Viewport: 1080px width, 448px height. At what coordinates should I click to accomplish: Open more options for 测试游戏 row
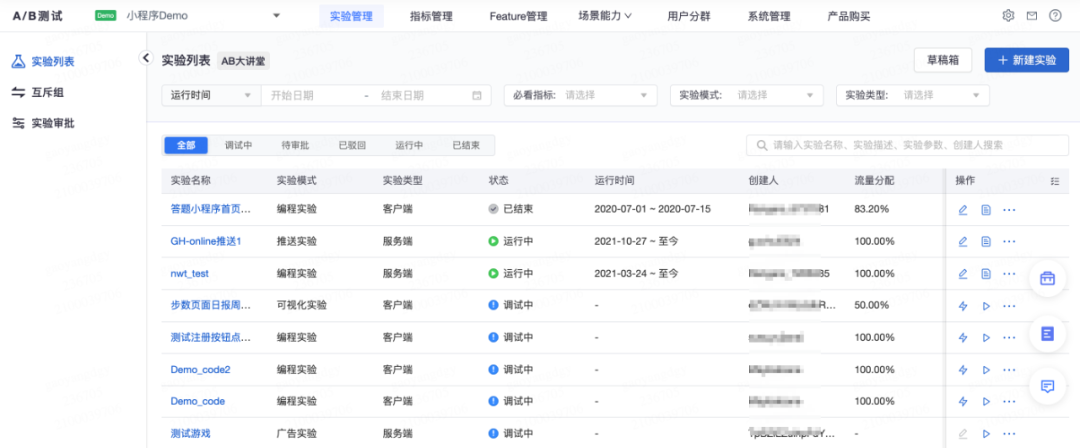click(x=1009, y=434)
